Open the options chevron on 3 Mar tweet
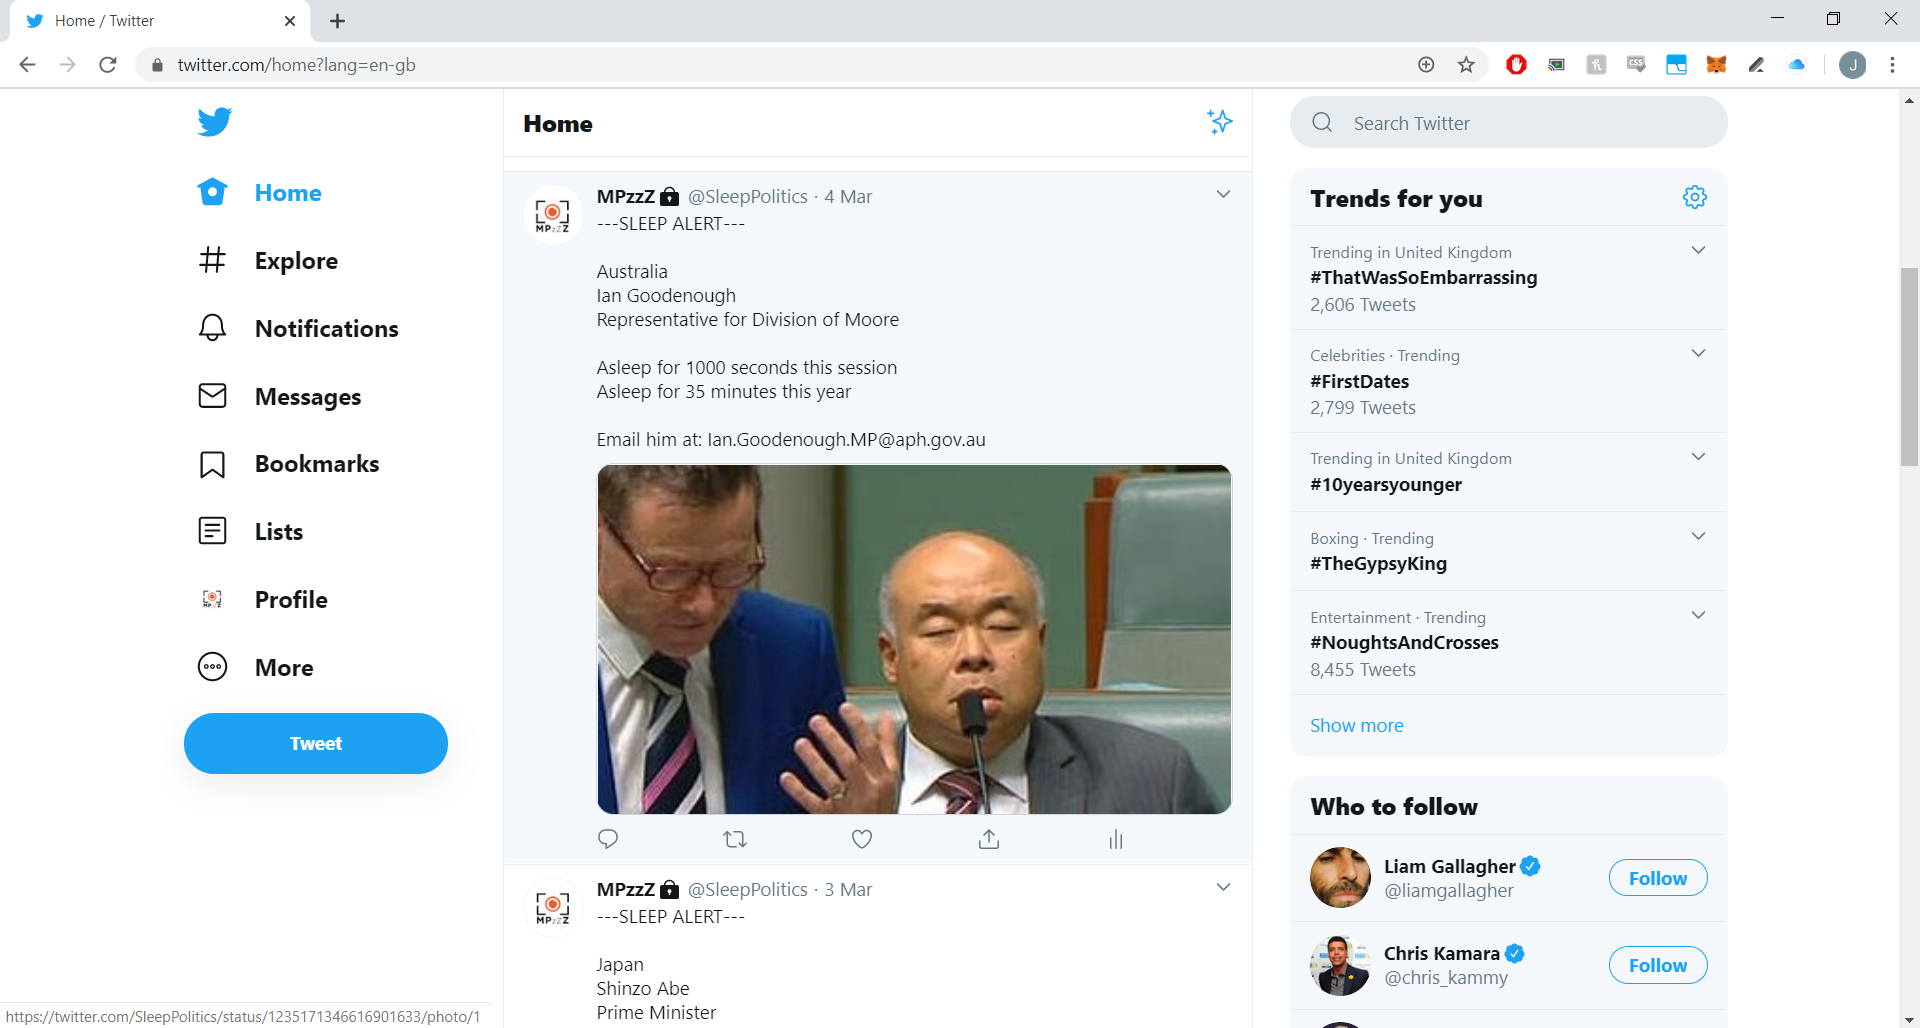This screenshot has height=1028, width=1920. 1223,887
